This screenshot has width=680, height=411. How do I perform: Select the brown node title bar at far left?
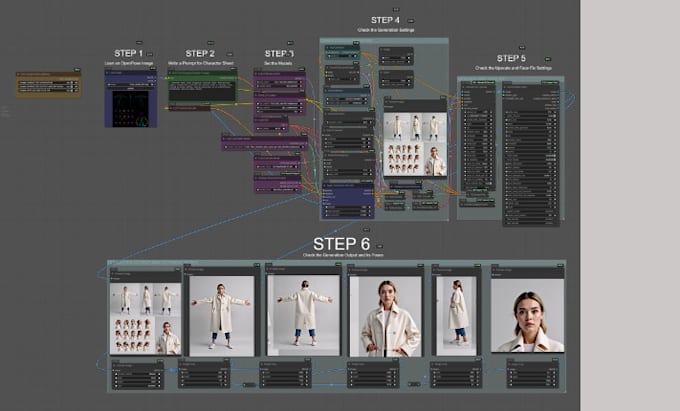click(x=49, y=75)
